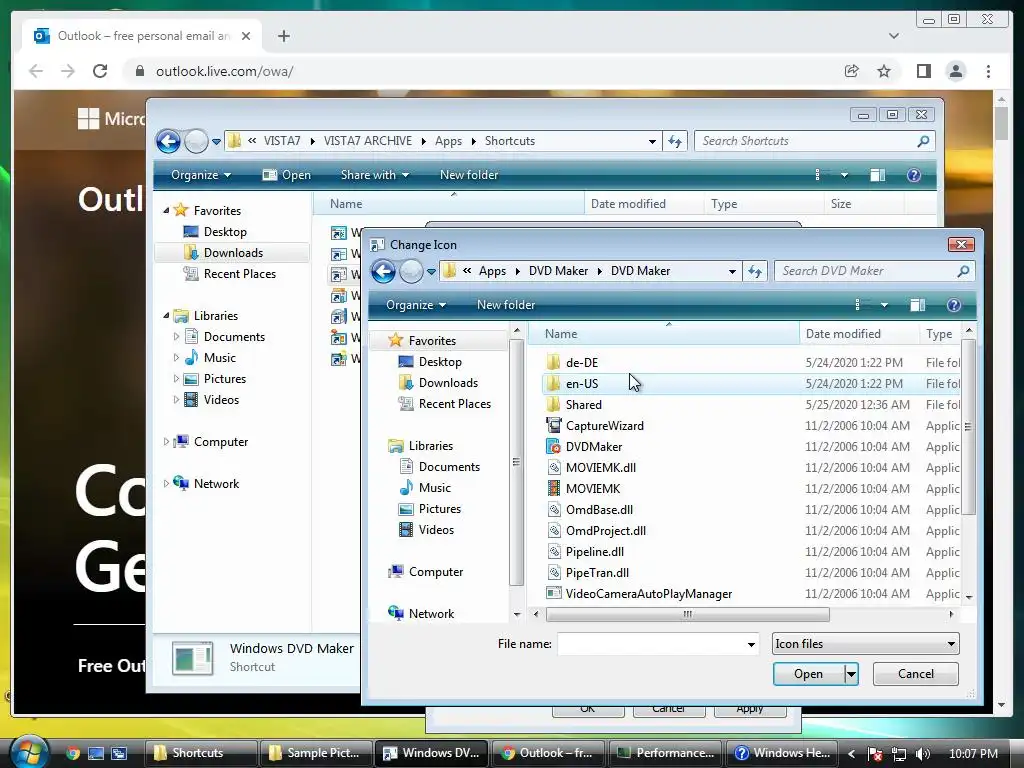Open Chrome's three-dot menu

coord(988,71)
